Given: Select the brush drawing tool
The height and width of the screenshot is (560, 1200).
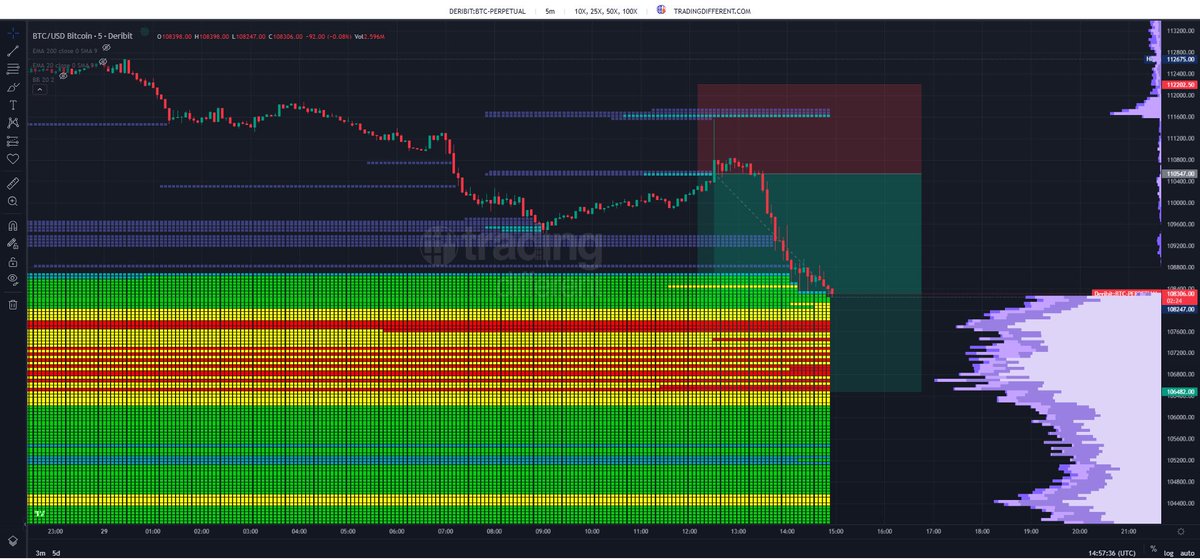Looking at the screenshot, I should [13, 86].
